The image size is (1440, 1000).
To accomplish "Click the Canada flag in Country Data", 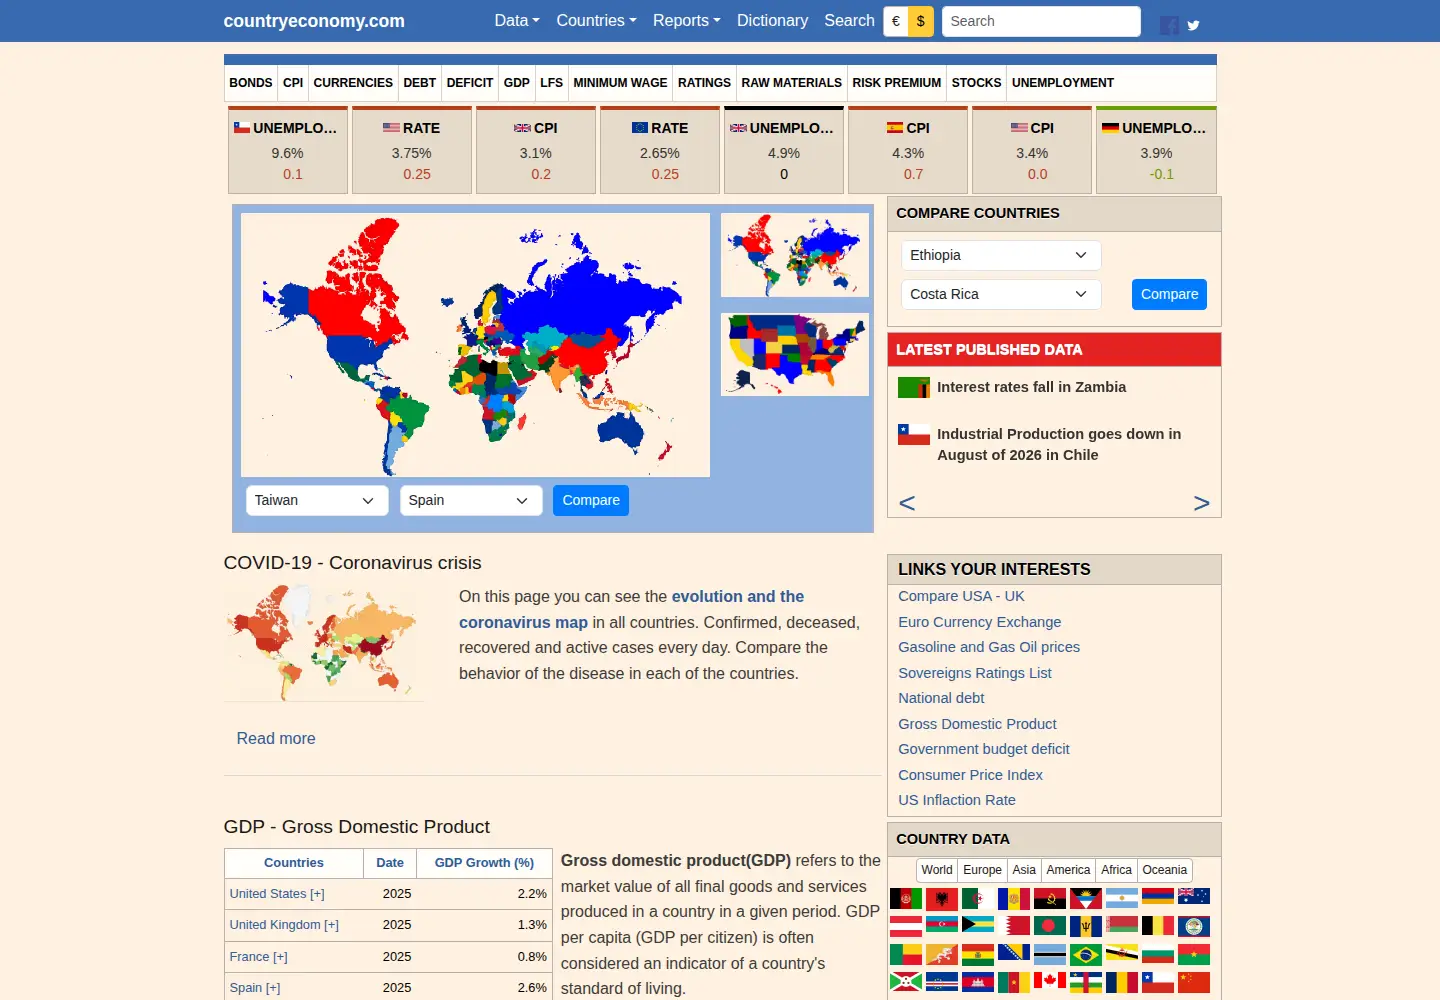I will (x=1050, y=982).
